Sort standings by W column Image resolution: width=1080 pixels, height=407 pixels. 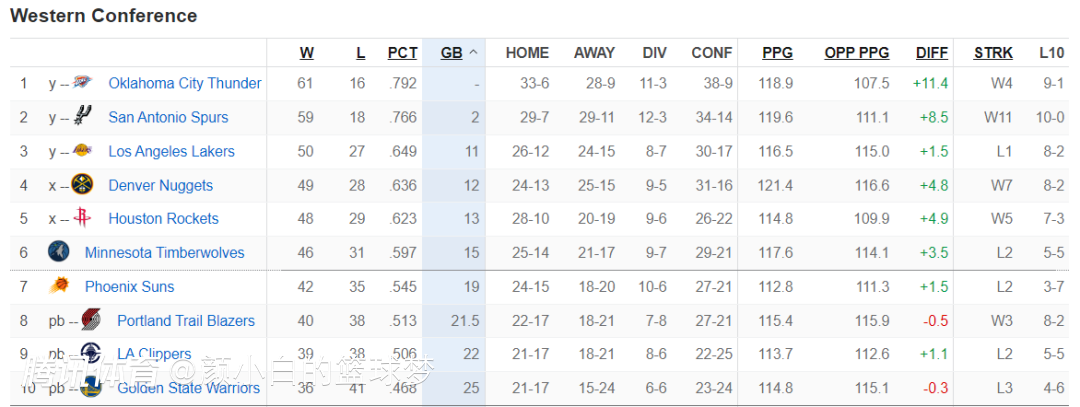coord(306,53)
